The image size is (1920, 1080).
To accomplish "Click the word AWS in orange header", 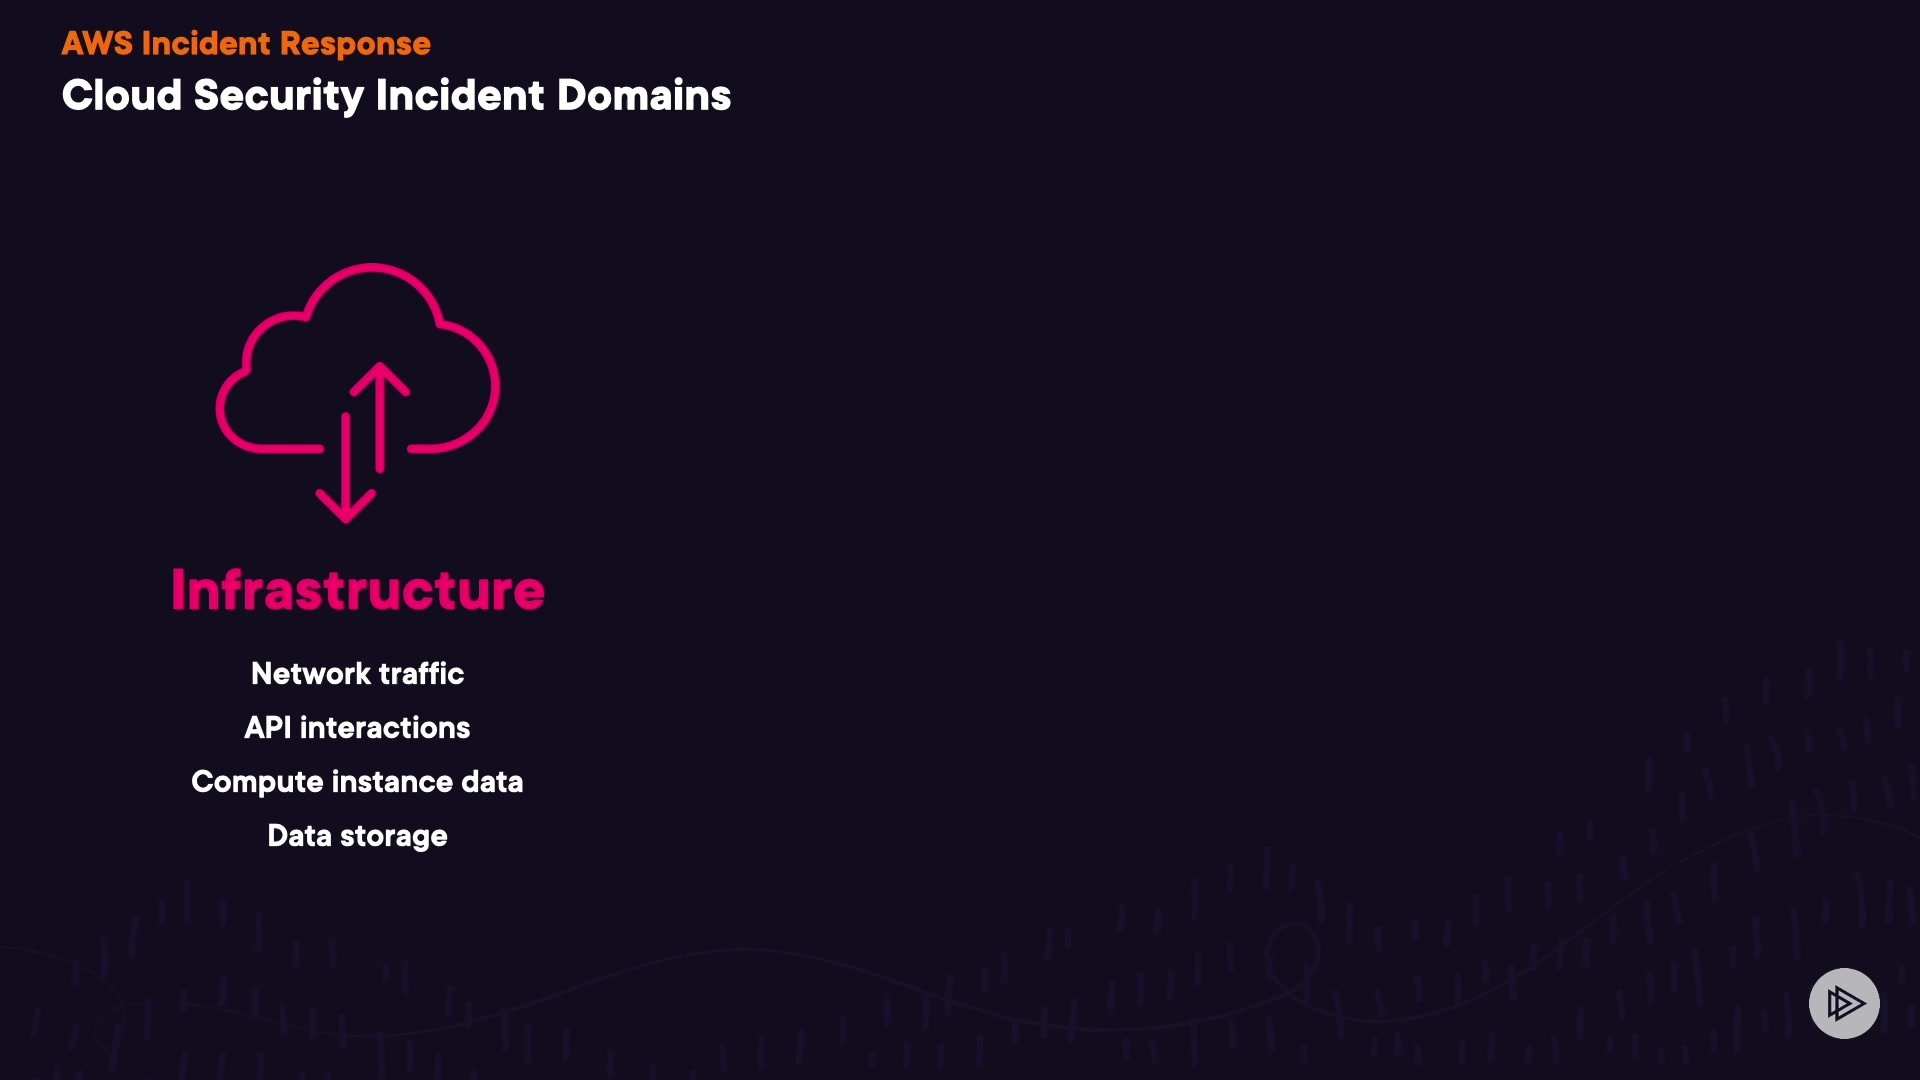I will [97, 44].
